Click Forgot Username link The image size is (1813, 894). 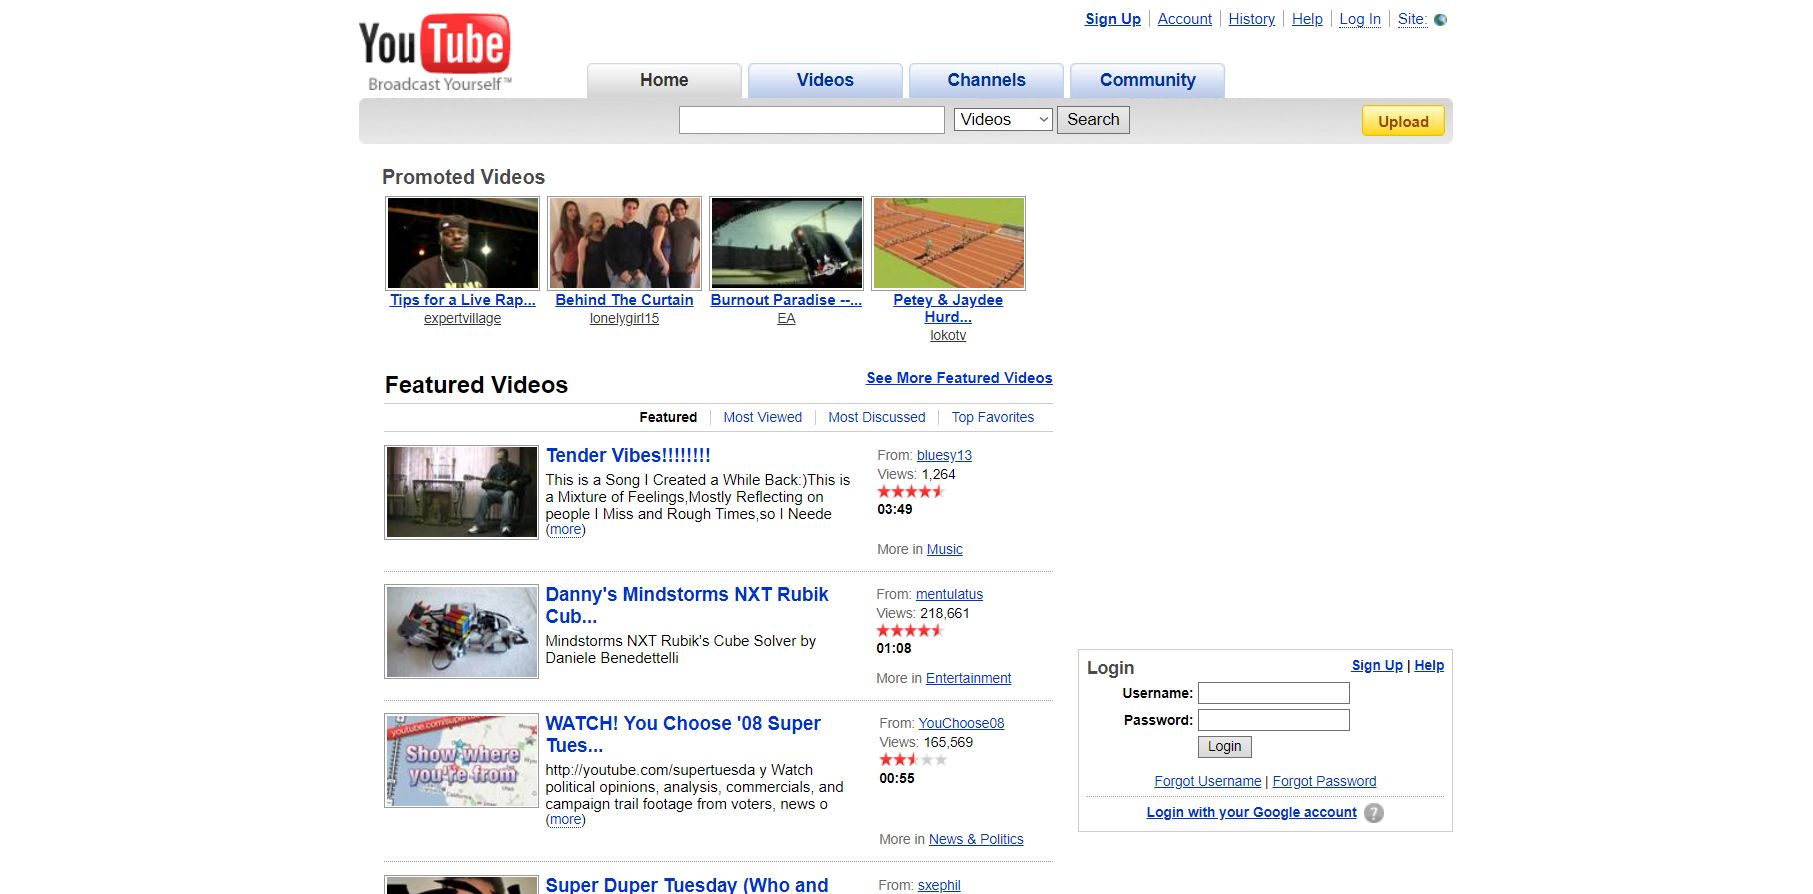(1207, 781)
